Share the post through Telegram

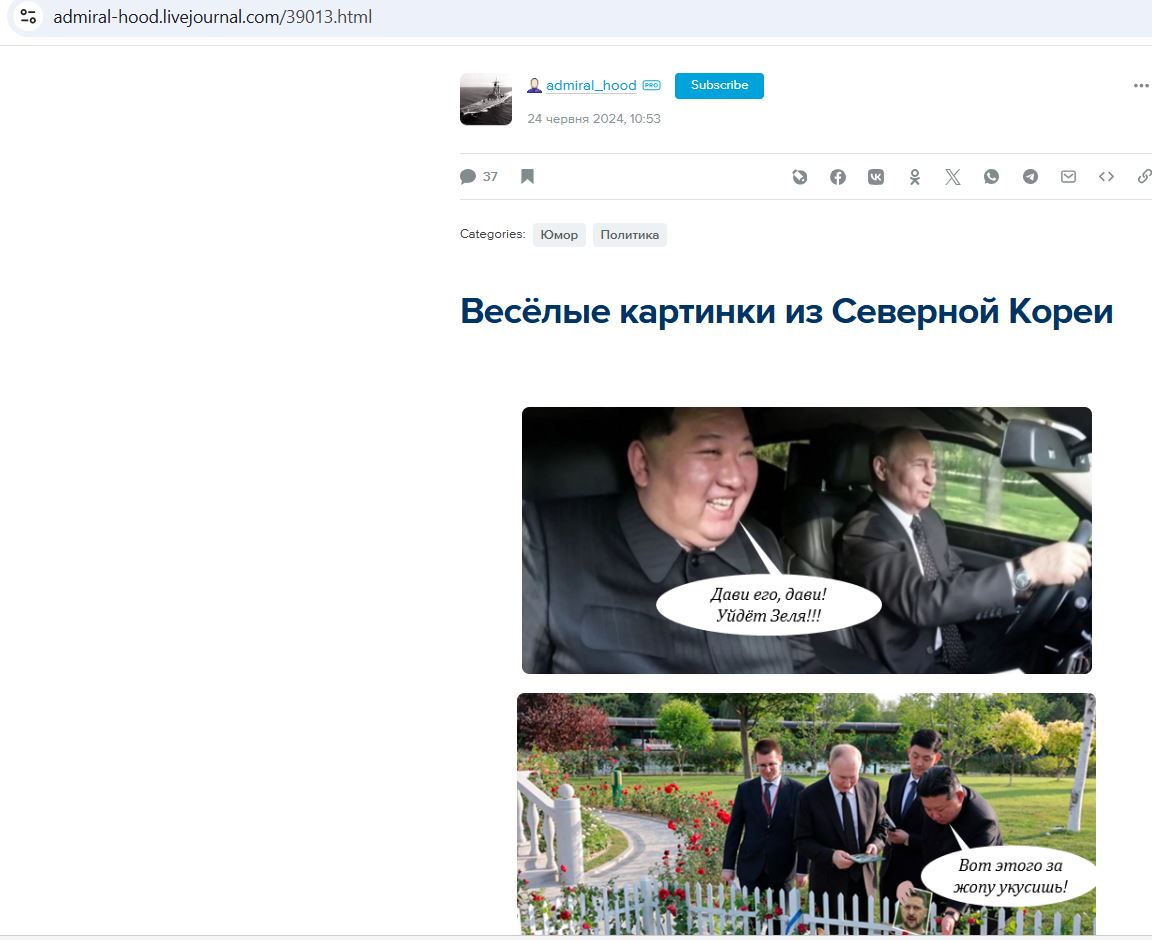tap(1030, 176)
